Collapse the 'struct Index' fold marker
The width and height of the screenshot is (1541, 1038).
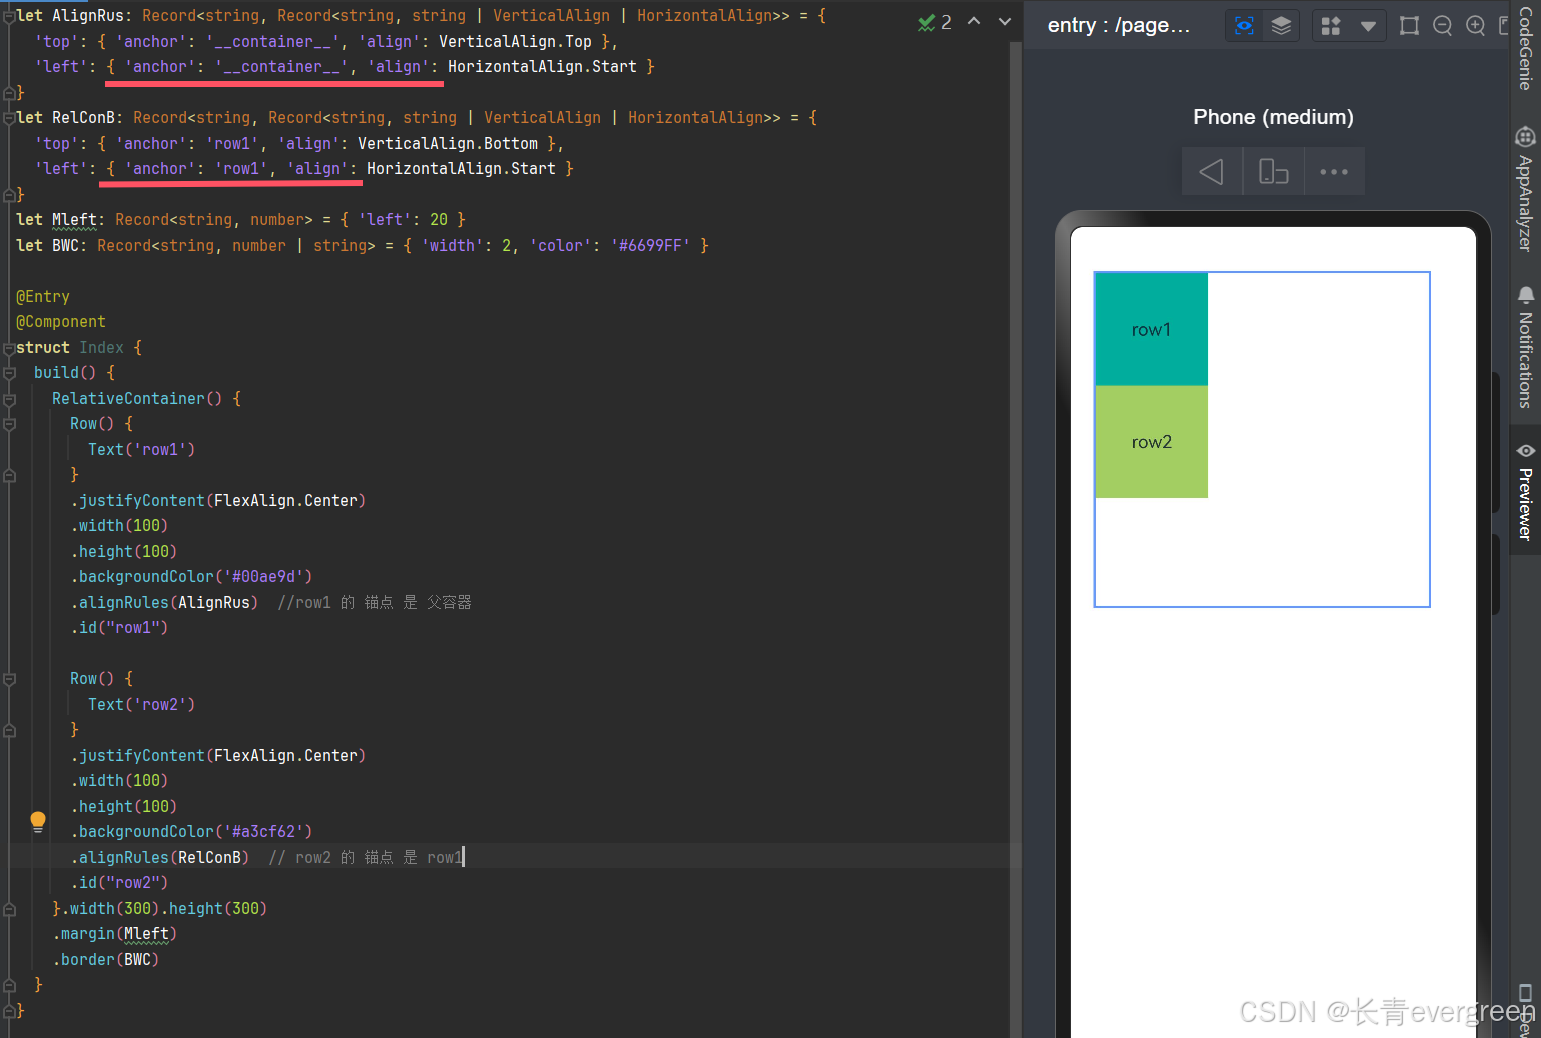[9, 347]
